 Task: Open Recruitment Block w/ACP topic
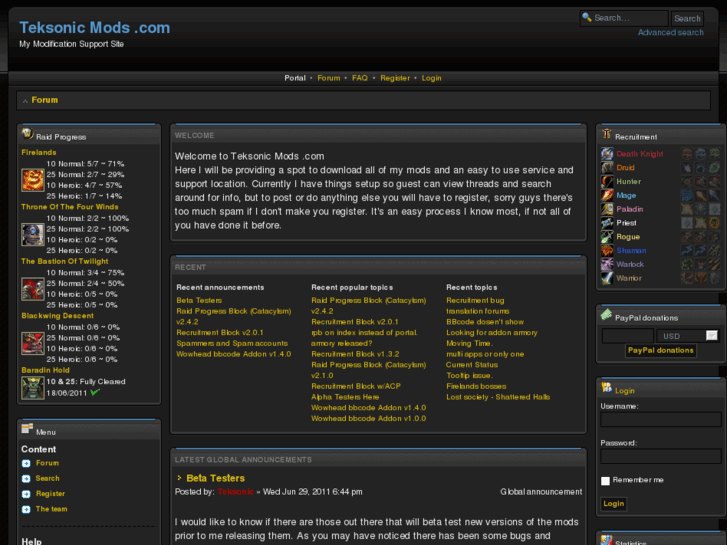pyautogui.click(x=356, y=386)
